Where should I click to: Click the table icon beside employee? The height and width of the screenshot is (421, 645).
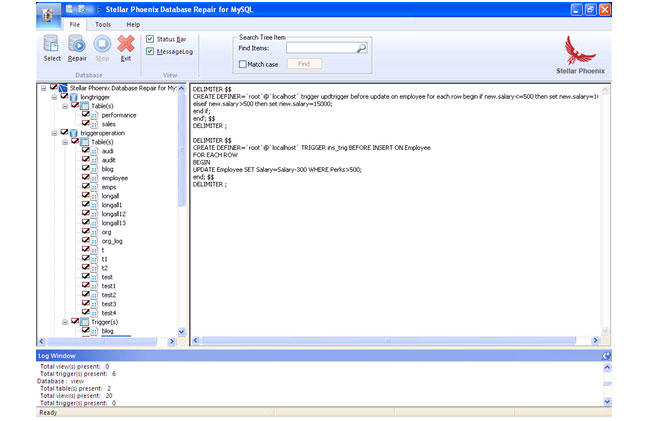95,178
